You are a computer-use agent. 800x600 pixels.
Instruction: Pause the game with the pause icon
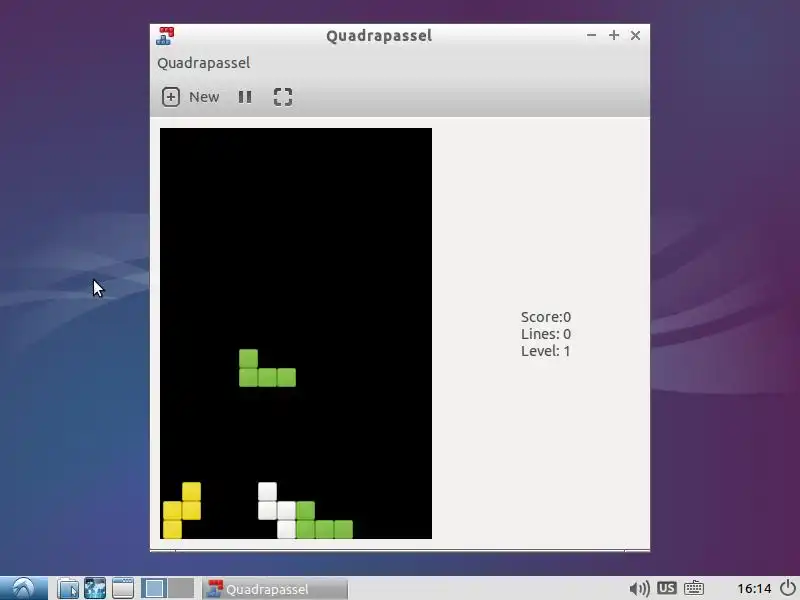[245, 97]
